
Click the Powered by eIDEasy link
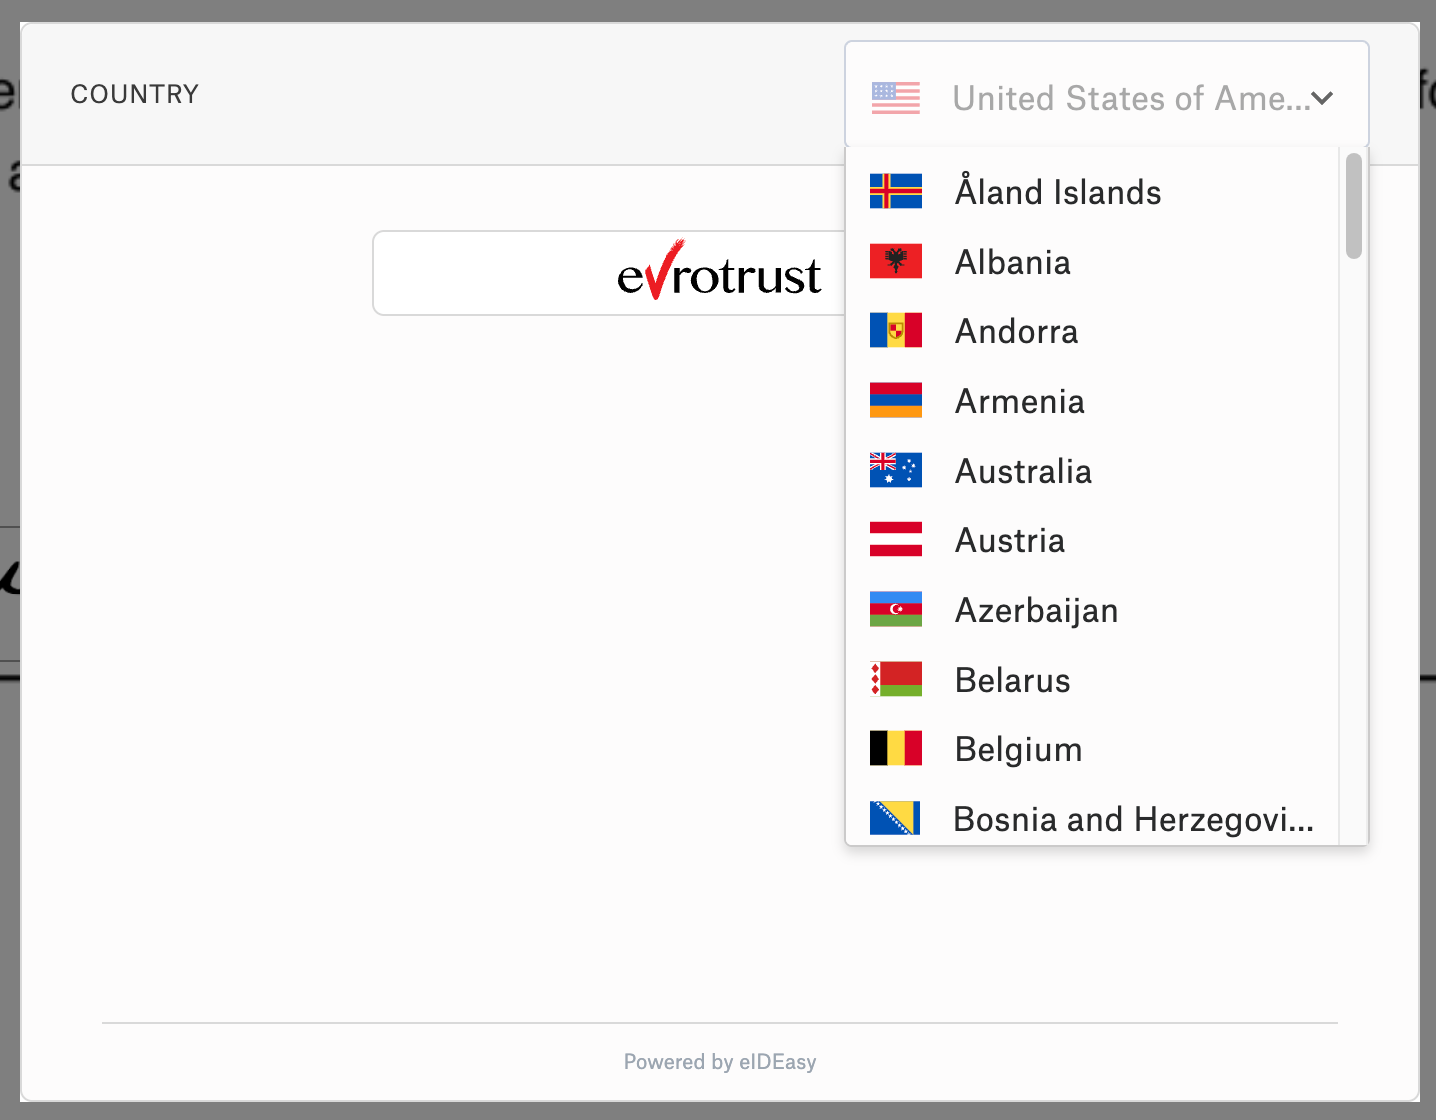click(x=719, y=1062)
